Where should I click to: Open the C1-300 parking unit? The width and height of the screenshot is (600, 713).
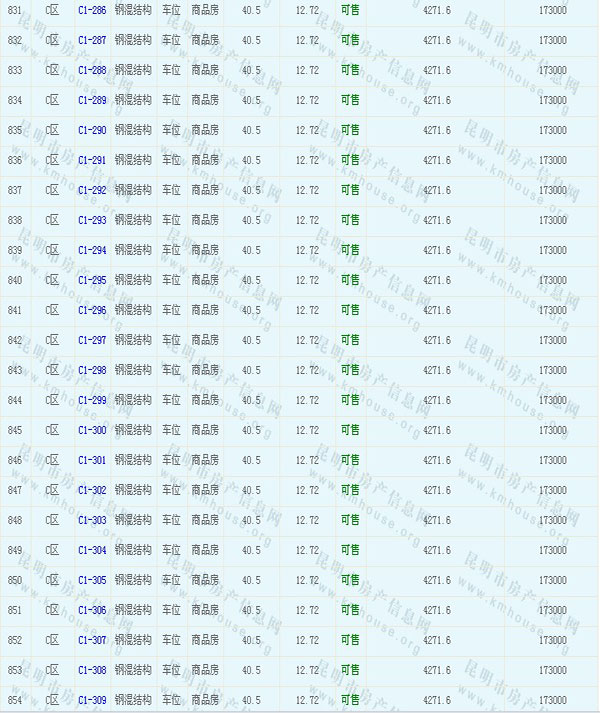click(91, 430)
